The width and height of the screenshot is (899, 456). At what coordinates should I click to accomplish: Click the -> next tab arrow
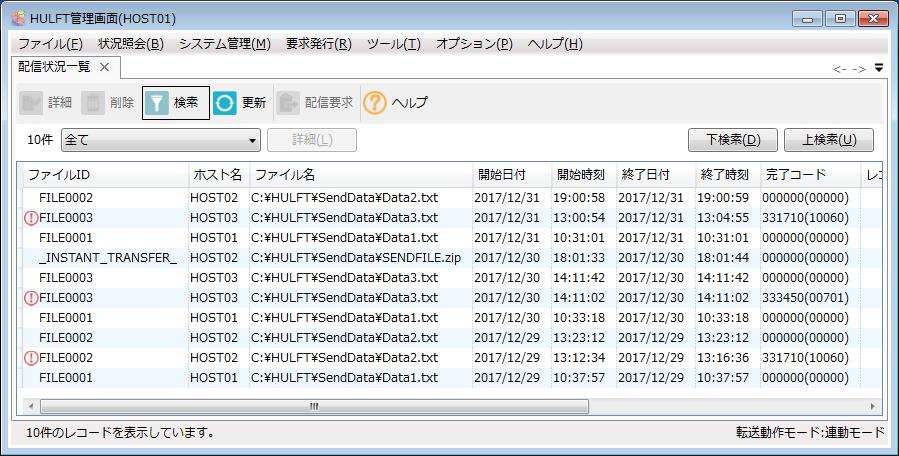(x=859, y=69)
